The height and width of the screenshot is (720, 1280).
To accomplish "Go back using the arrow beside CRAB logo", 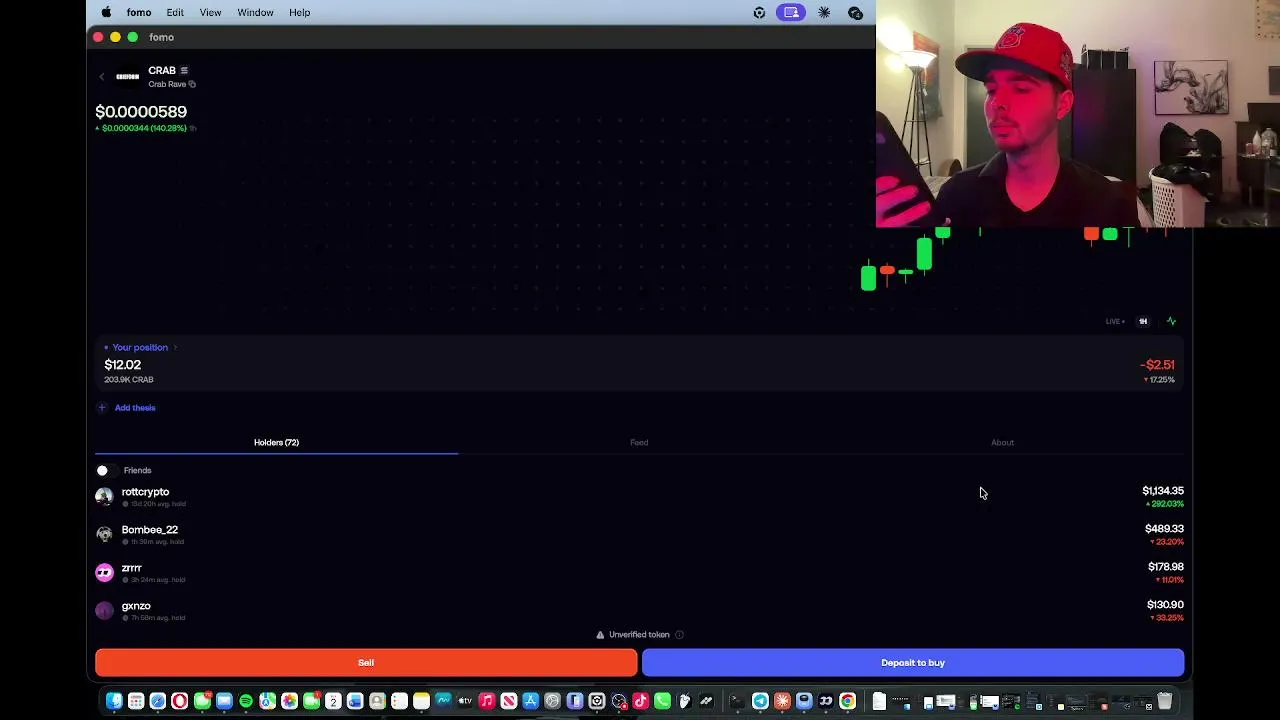I will [101, 77].
